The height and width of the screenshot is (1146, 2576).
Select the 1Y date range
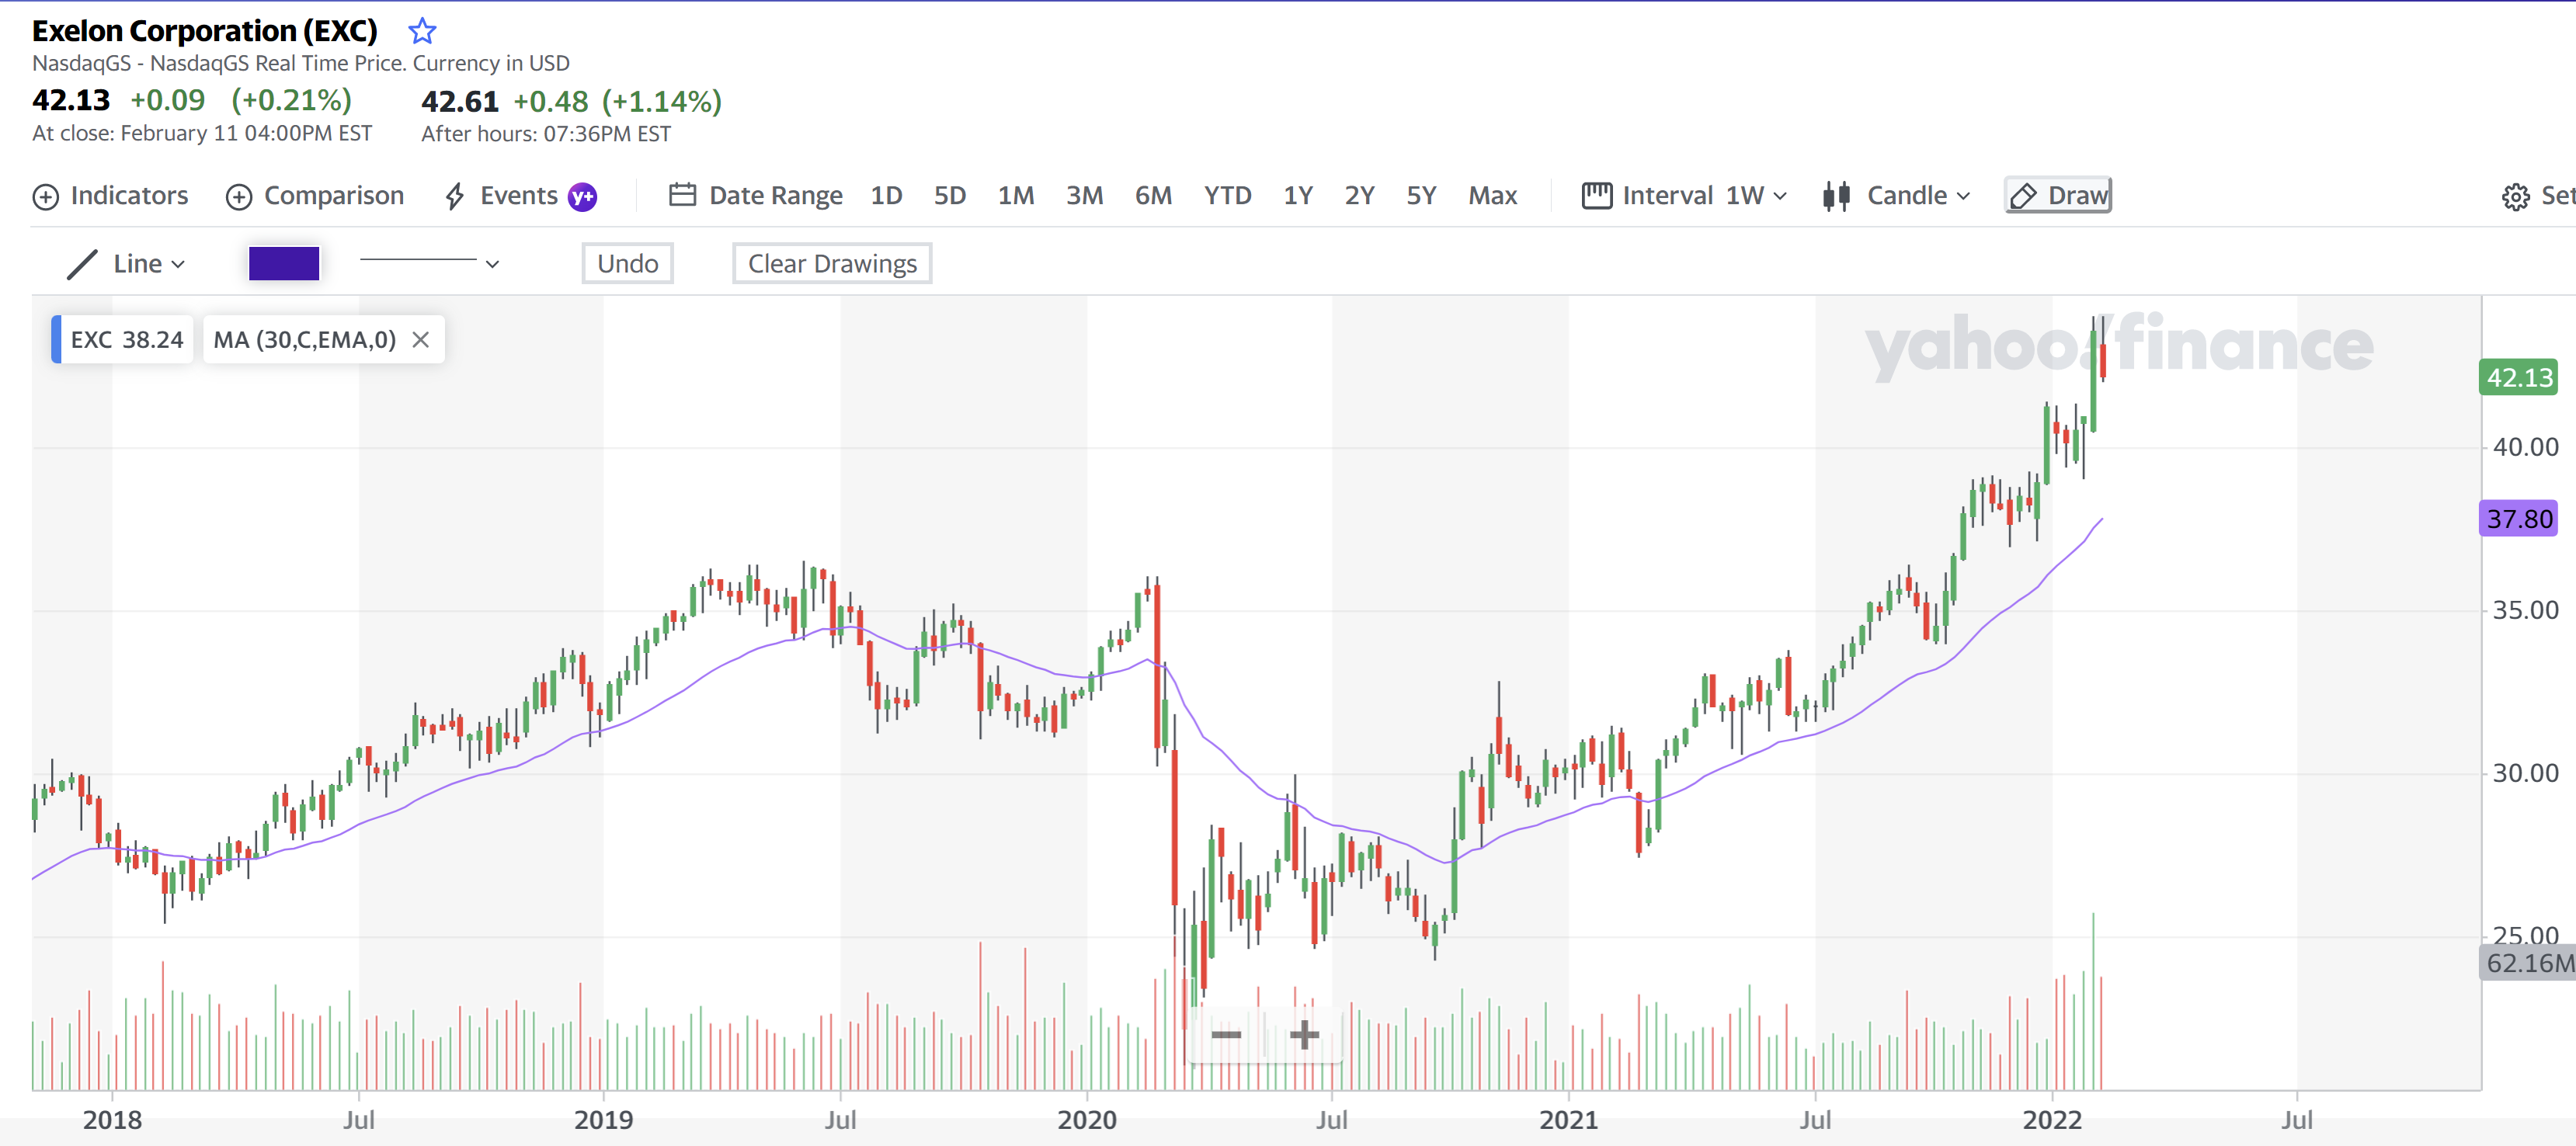point(1298,196)
